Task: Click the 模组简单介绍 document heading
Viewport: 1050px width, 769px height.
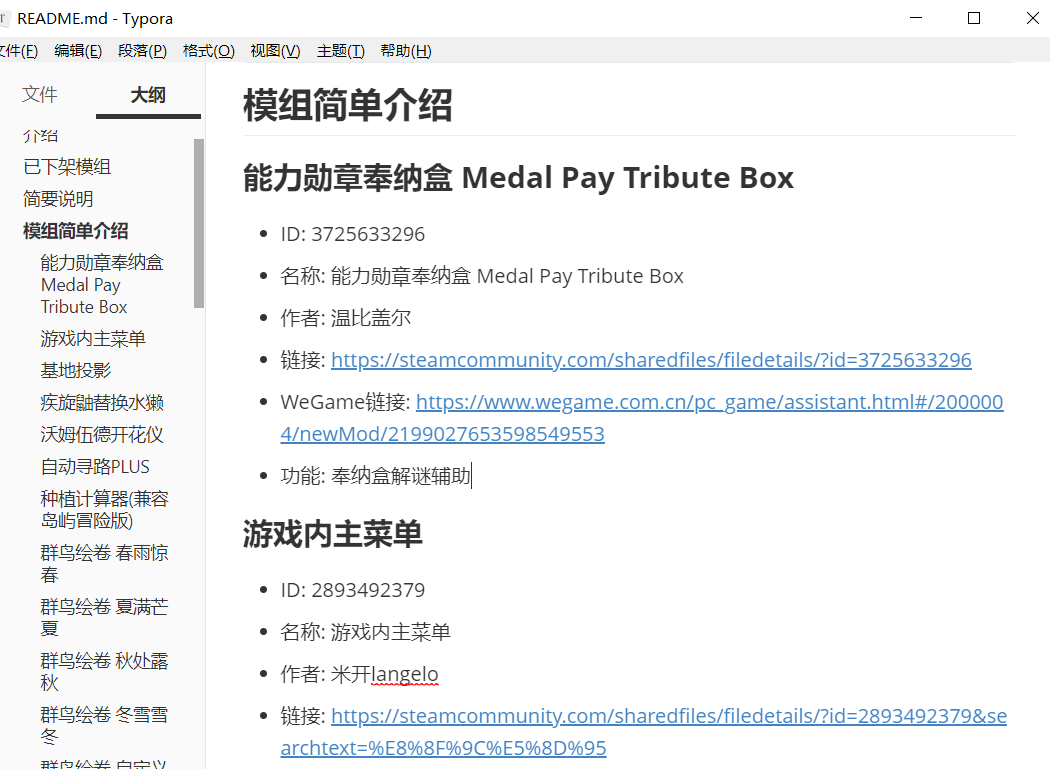Action: click(x=347, y=106)
